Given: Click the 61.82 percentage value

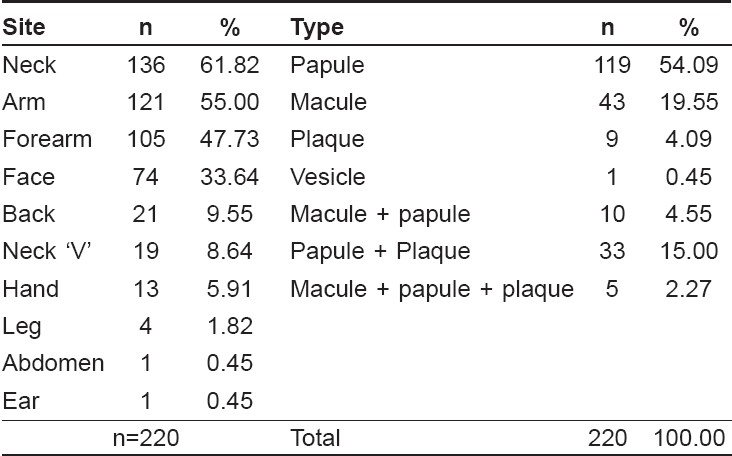Looking at the screenshot, I should coord(229,65).
